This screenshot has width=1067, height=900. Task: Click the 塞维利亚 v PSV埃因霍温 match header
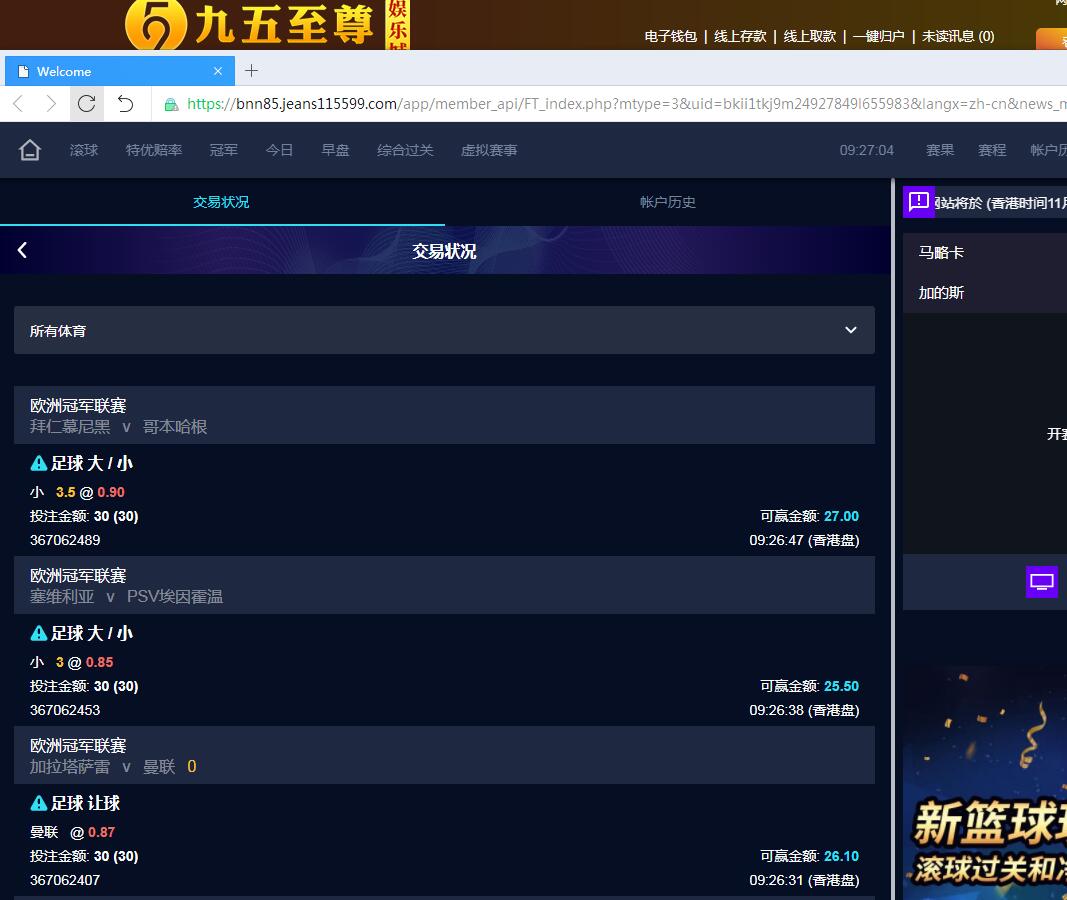pos(444,586)
